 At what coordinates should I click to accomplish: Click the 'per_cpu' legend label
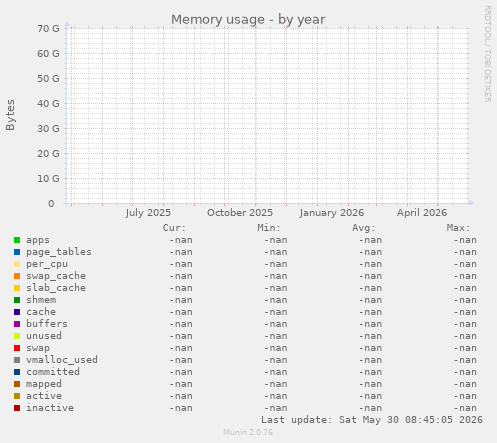(x=47, y=264)
